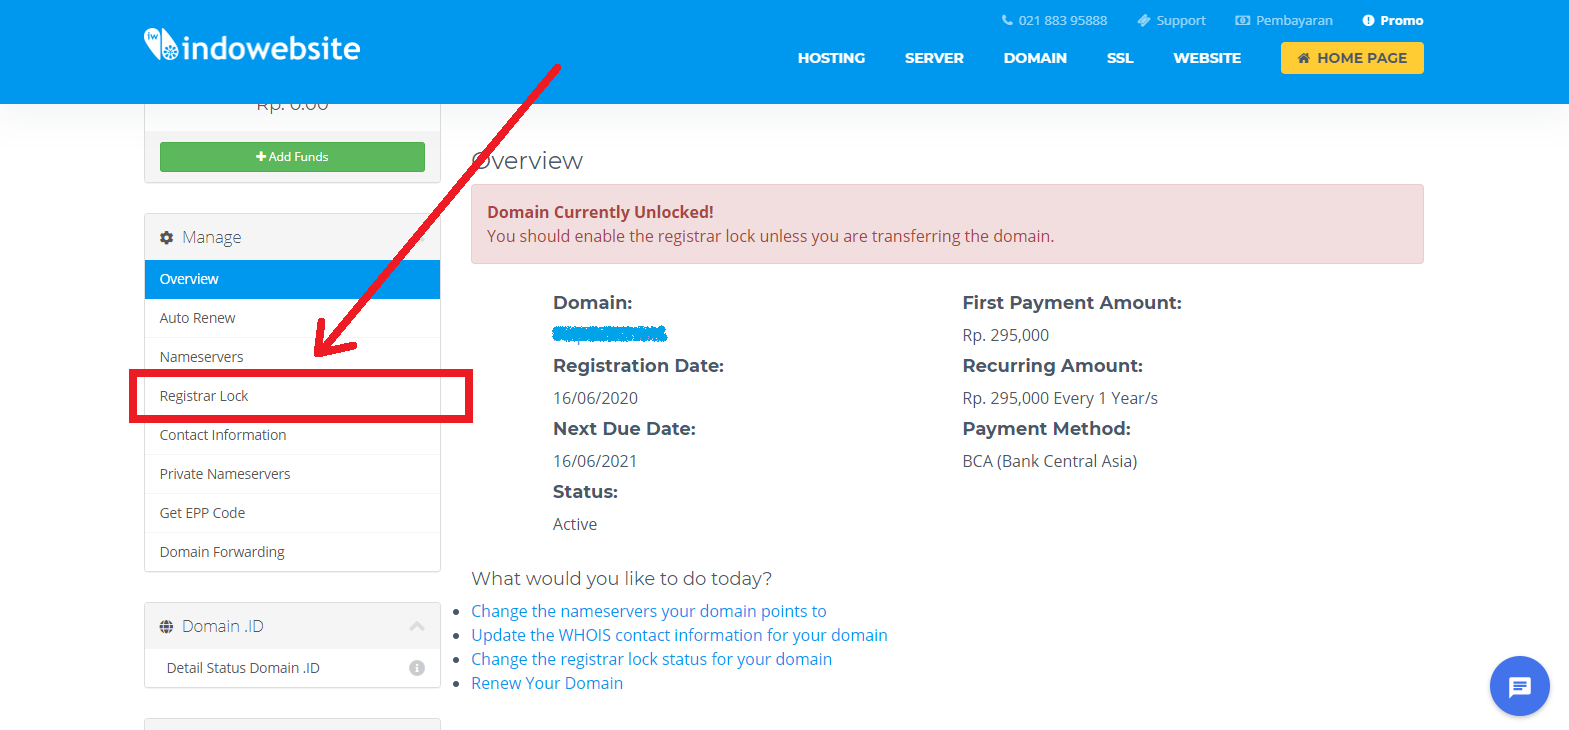Click the green Add Funds button

click(x=292, y=157)
